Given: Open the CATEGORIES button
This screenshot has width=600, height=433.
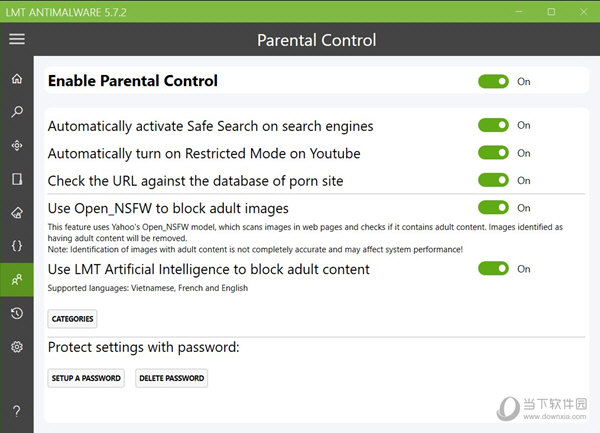Looking at the screenshot, I should point(72,319).
